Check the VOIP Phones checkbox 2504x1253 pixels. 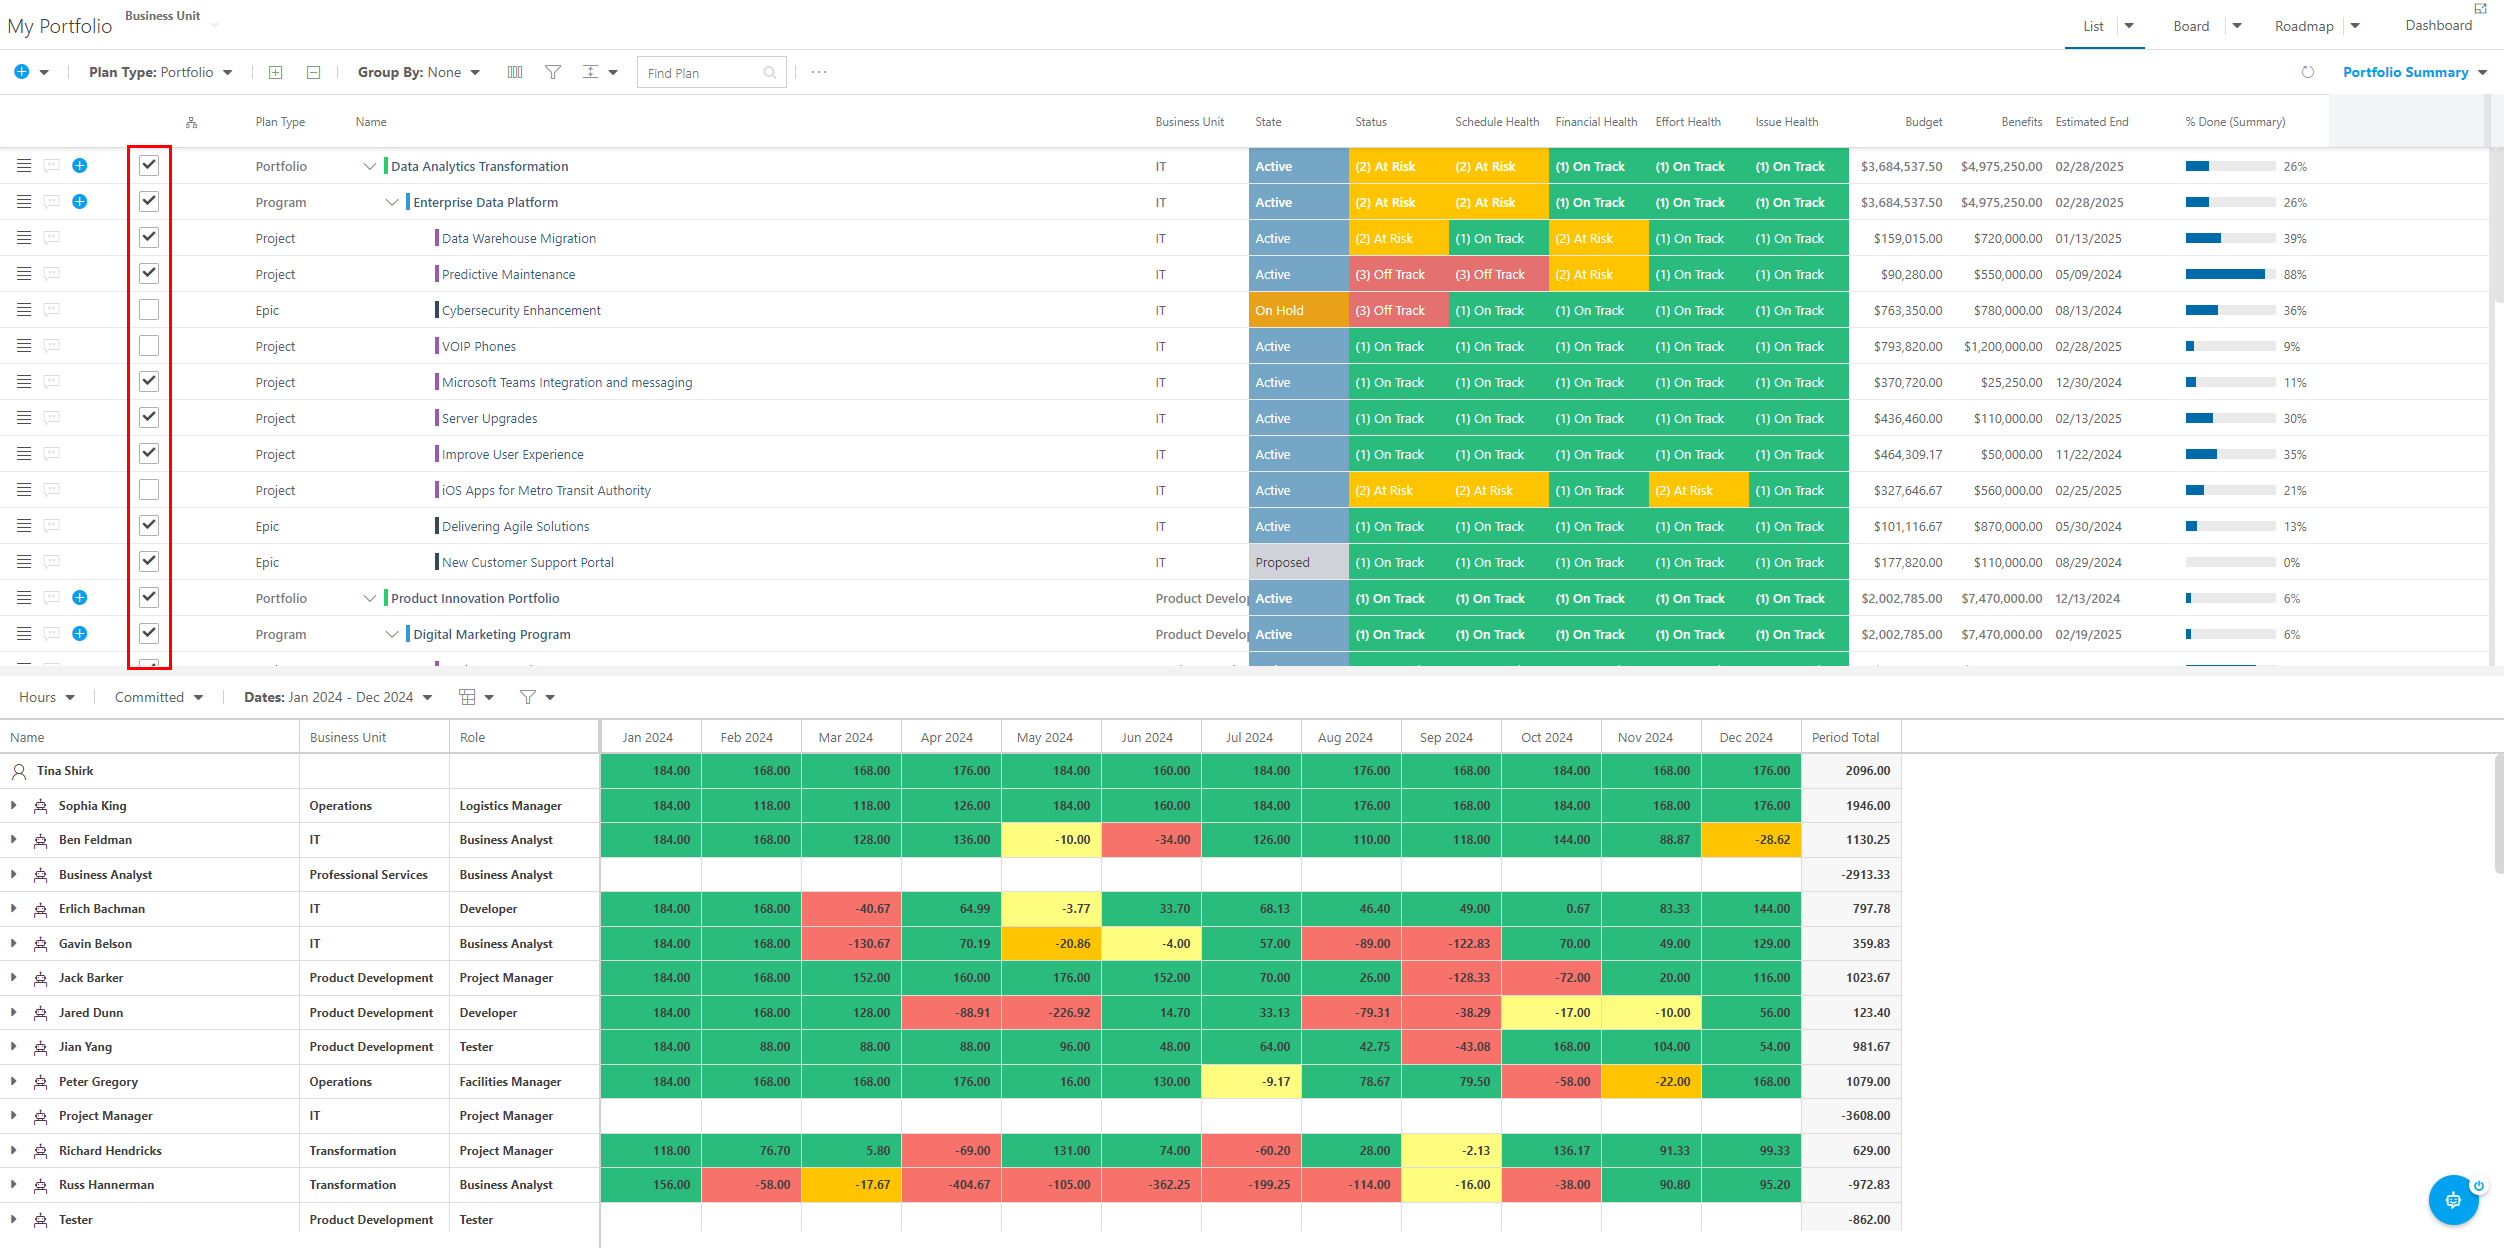149,346
